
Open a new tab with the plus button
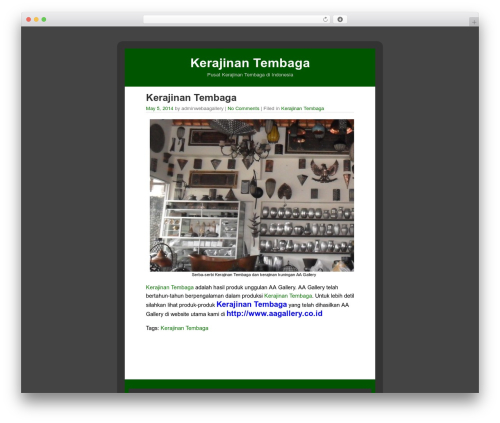[474, 22]
